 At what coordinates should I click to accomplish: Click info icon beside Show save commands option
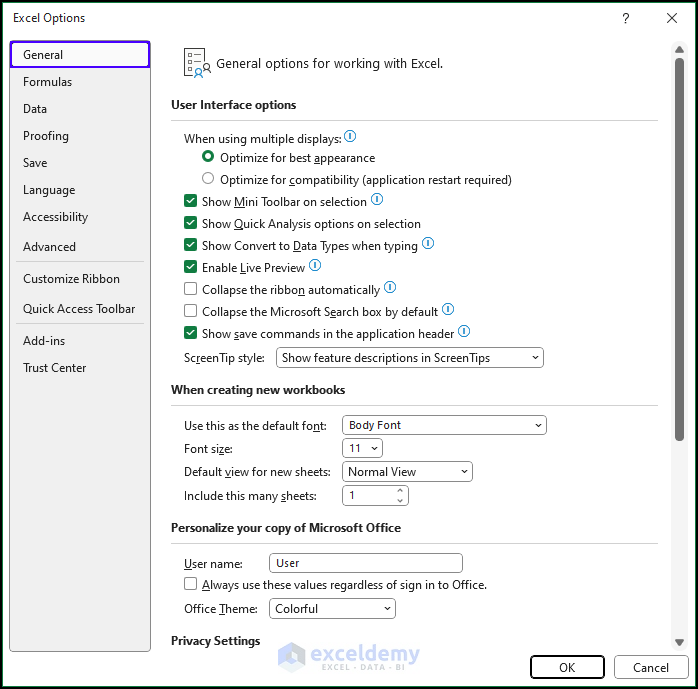[464, 331]
